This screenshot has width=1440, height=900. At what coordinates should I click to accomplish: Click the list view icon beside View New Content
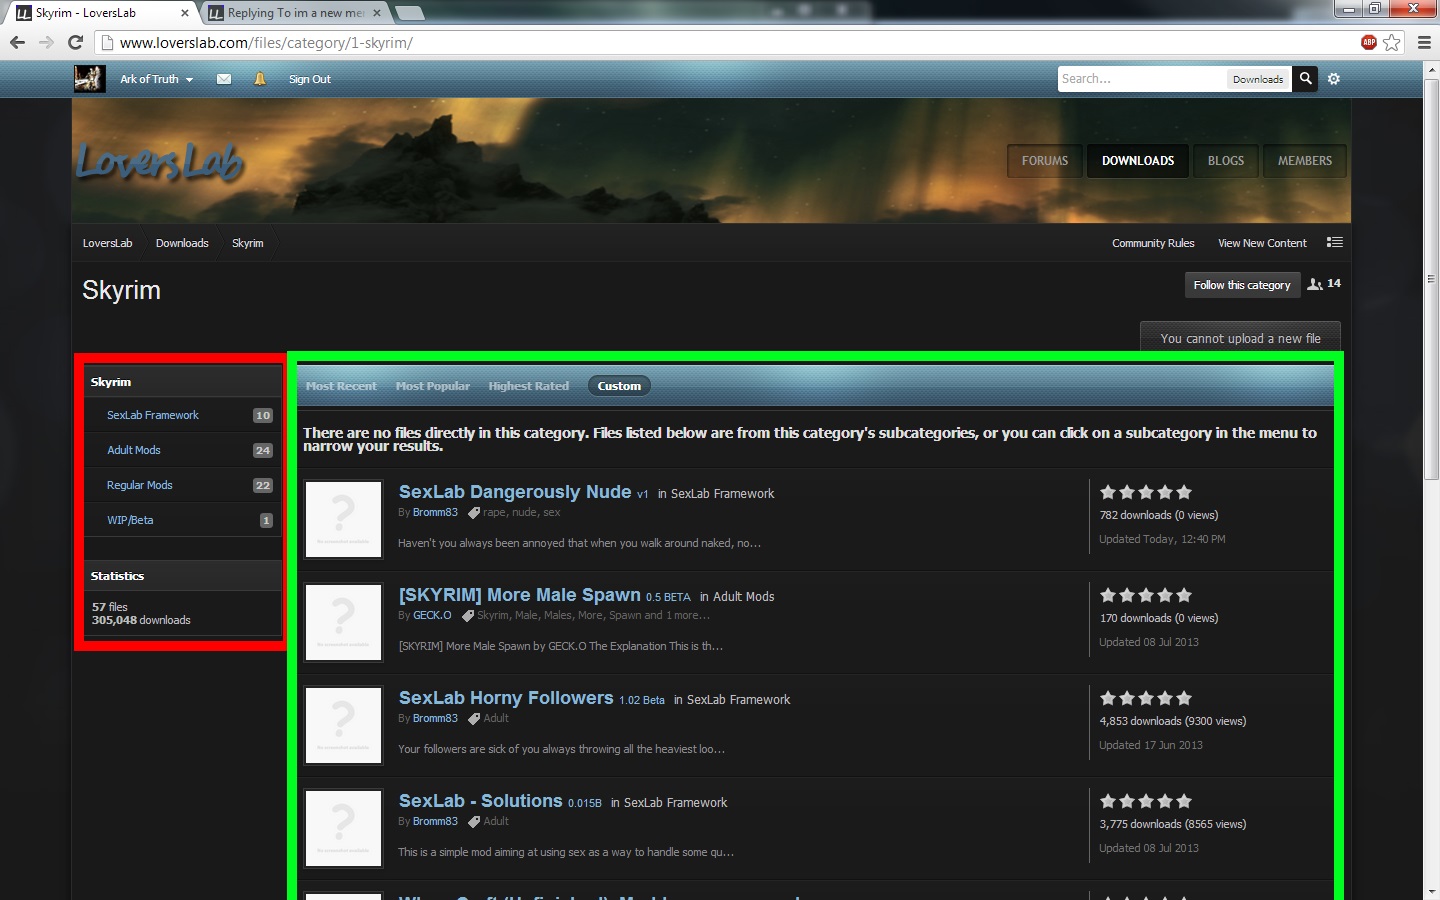pyautogui.click(x=1334, y=242)
